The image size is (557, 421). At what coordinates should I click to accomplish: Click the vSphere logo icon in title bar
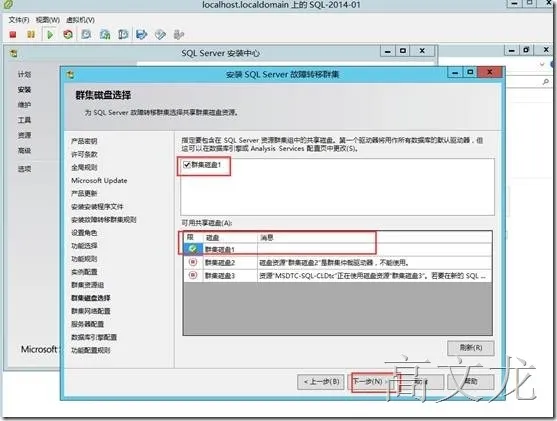point(8,4)
